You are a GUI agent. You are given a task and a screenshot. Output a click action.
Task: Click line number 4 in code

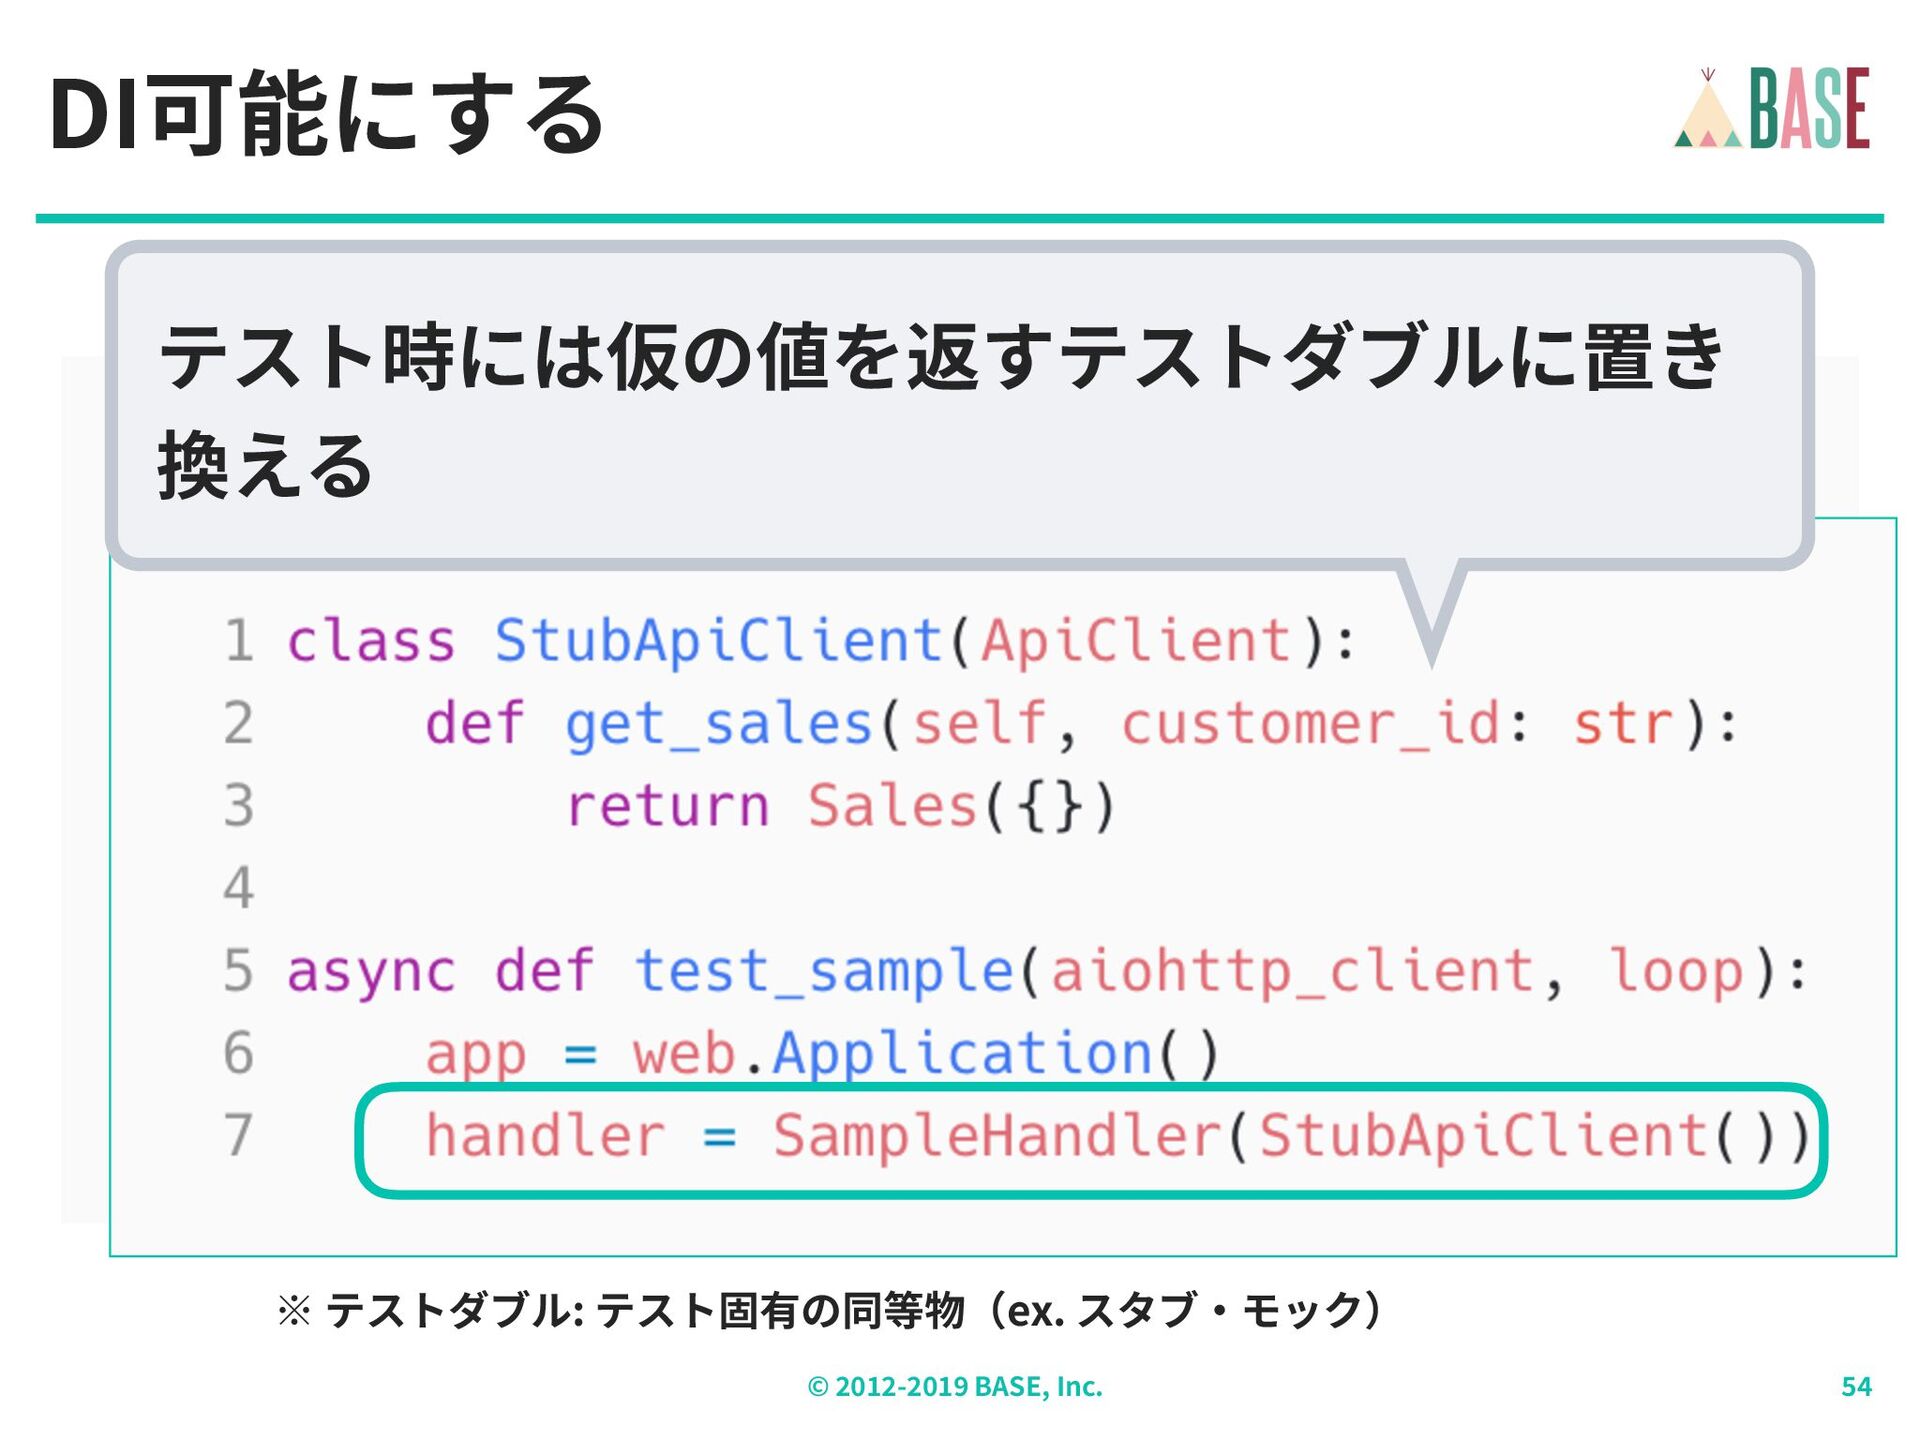[x=238, y=888]
